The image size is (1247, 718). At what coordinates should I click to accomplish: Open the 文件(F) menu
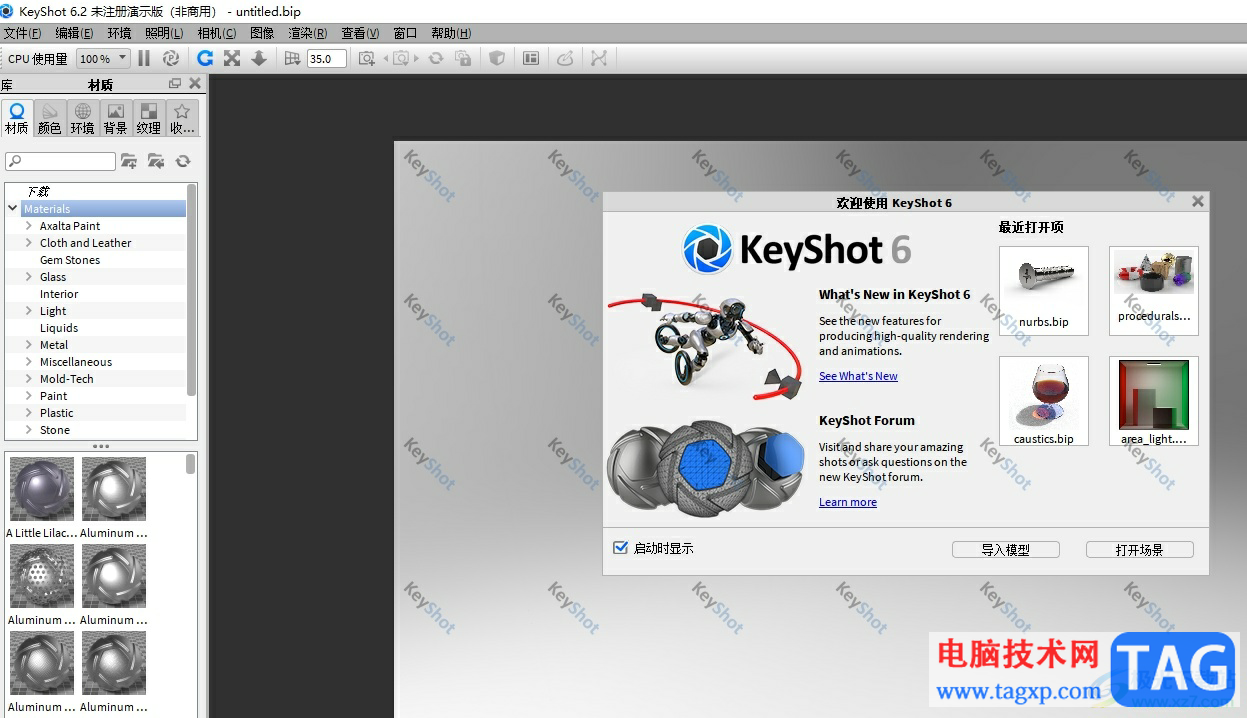click(x=22, y=33)
